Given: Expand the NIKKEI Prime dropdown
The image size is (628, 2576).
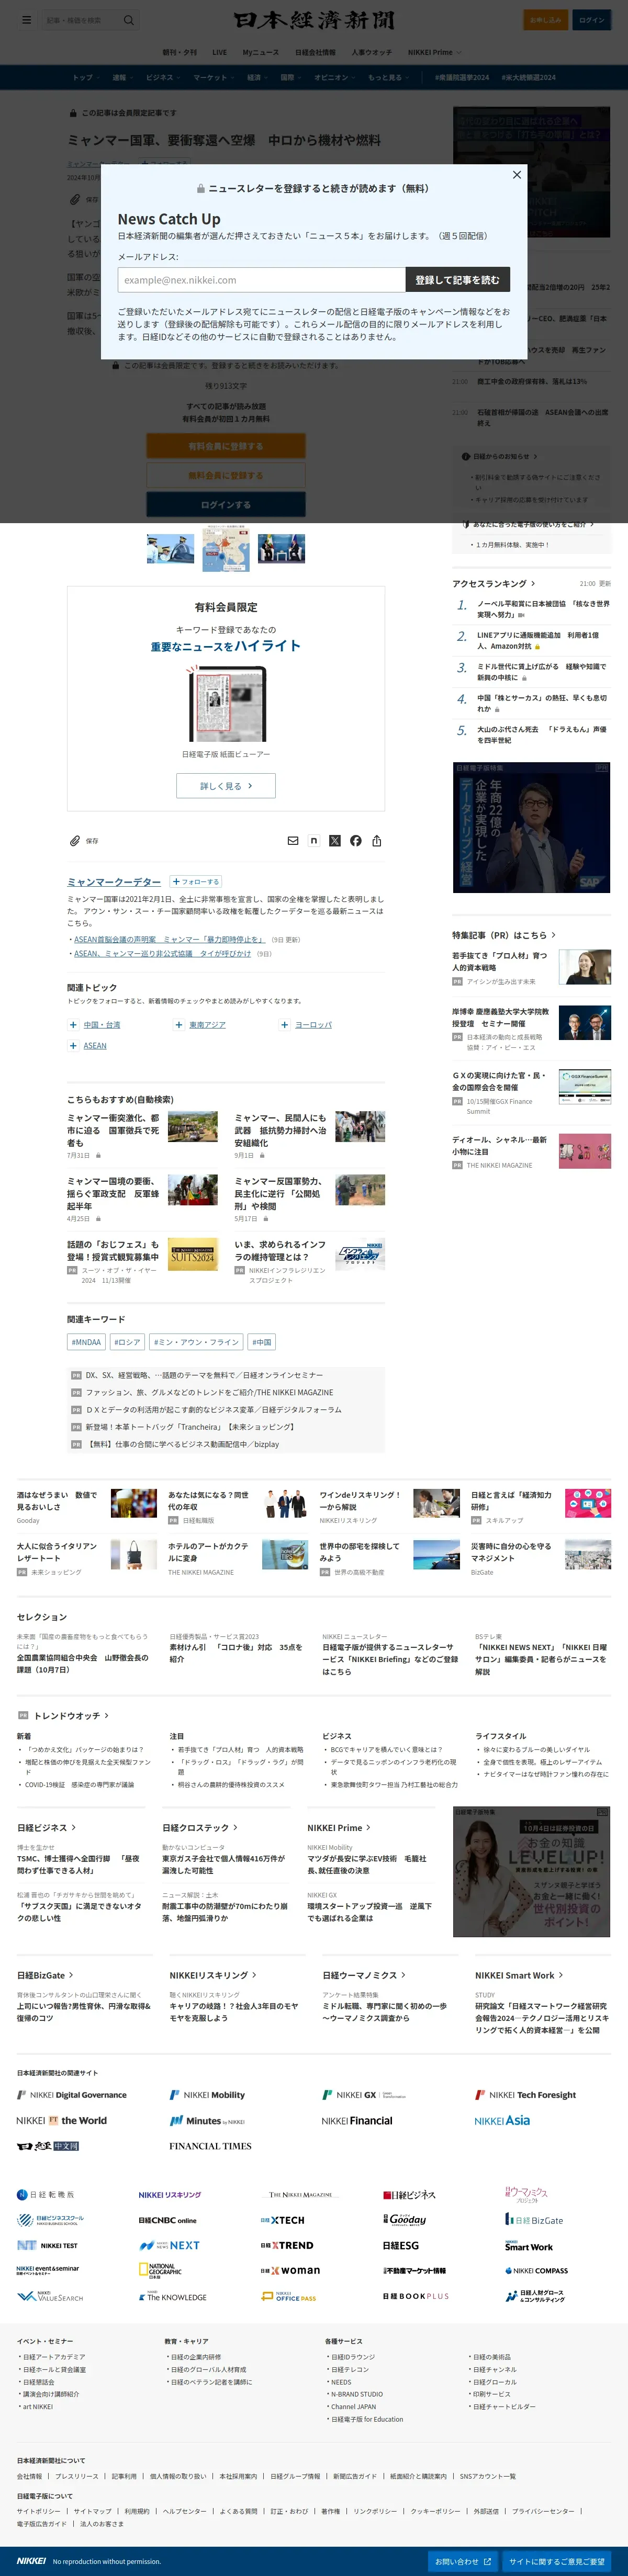Looking at the screenshot, I should 435,52.
